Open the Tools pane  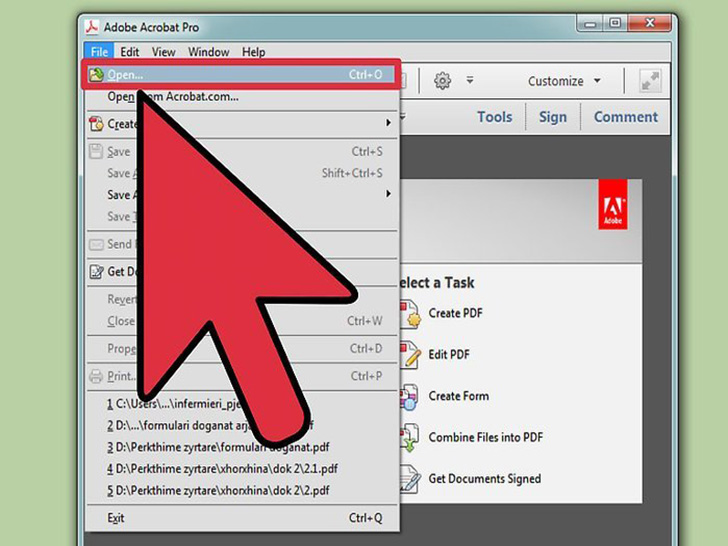[494, 117]
